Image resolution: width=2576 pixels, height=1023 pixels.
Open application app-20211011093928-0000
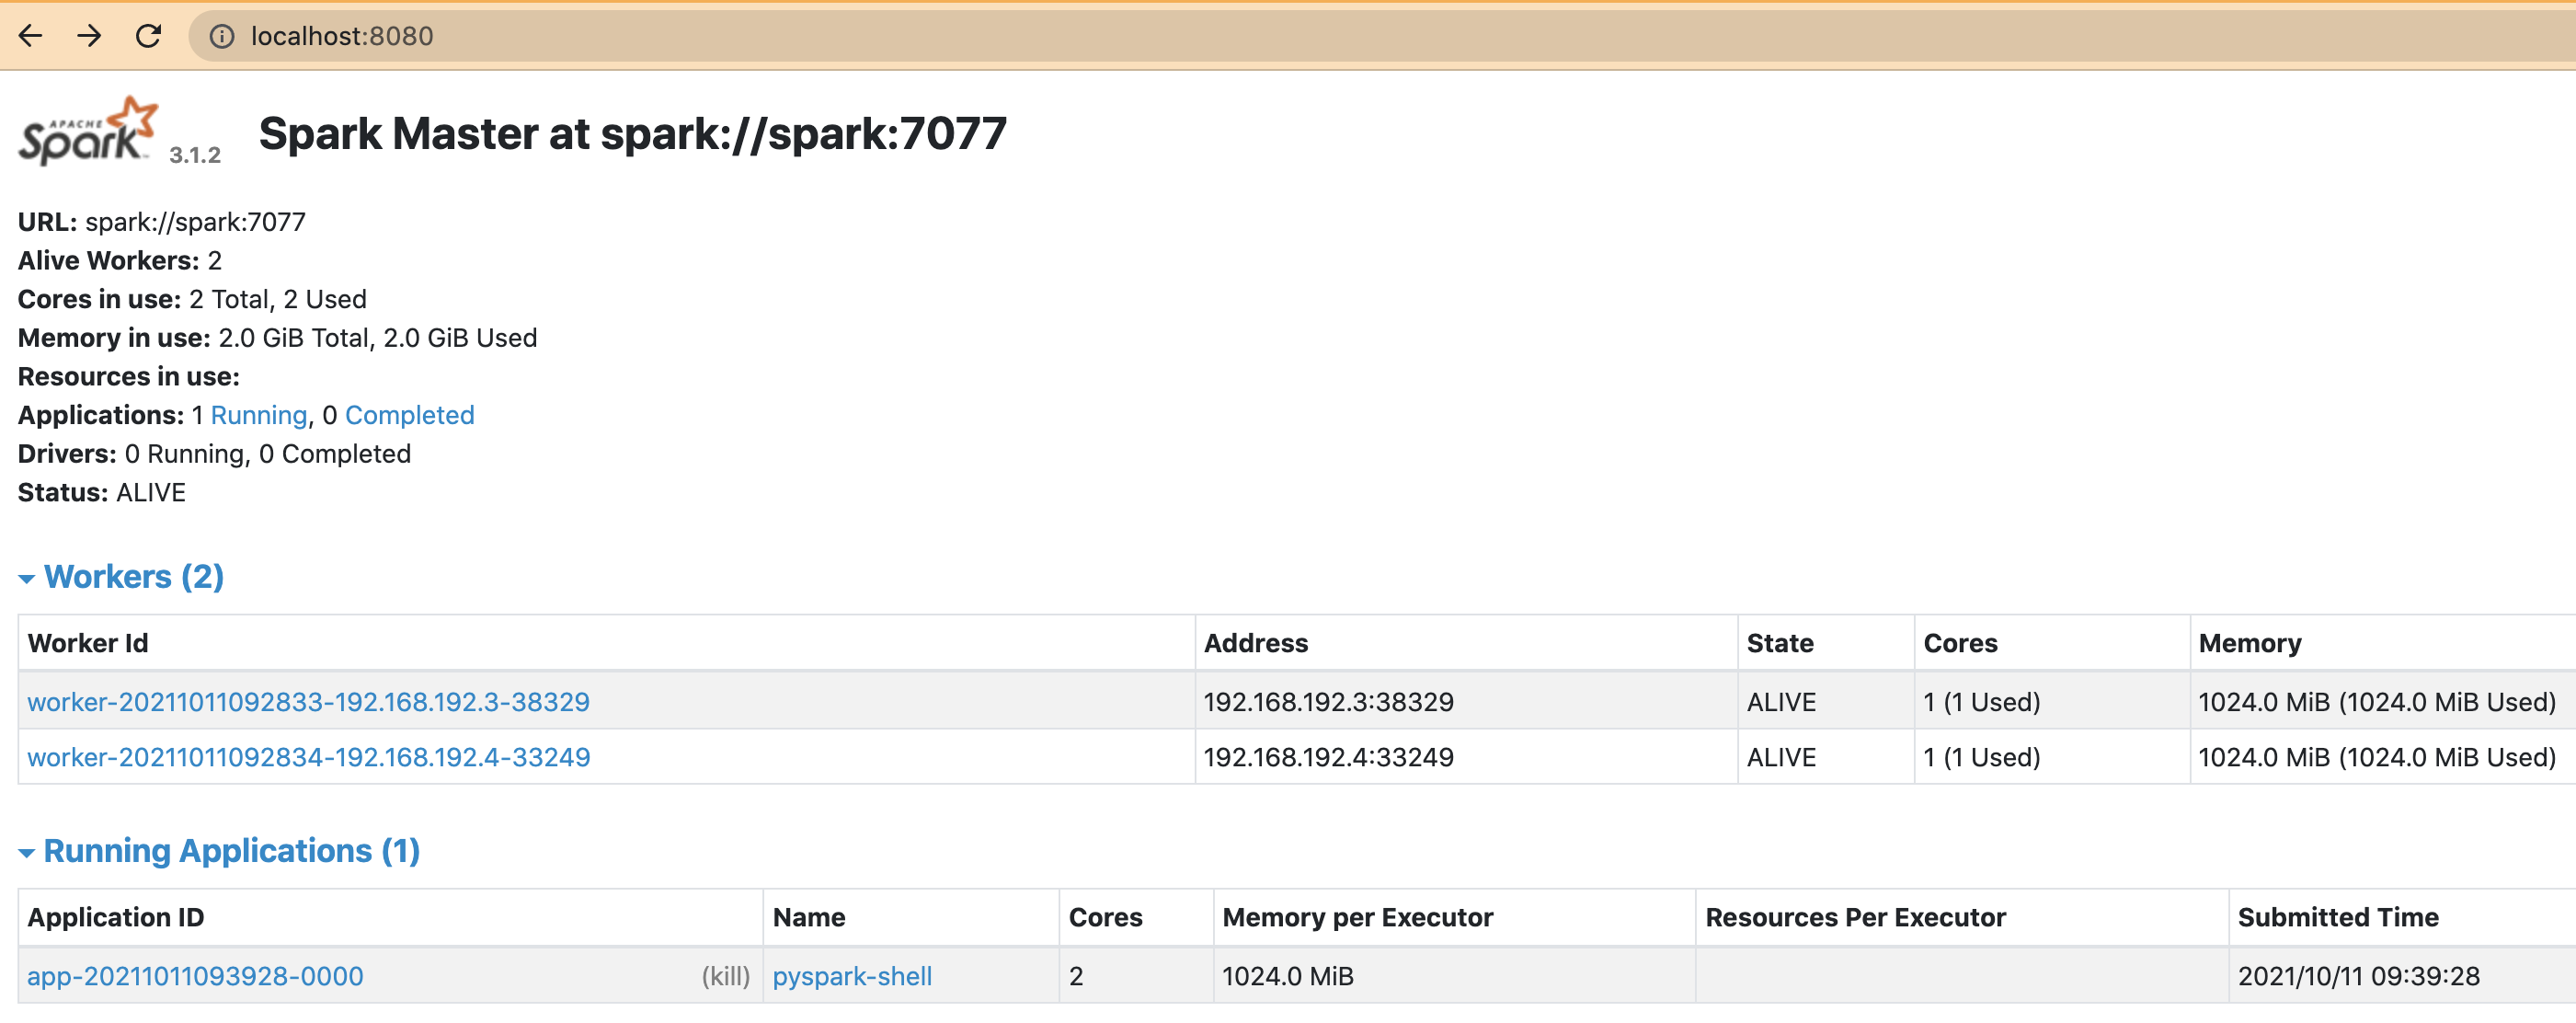[195, 976]
